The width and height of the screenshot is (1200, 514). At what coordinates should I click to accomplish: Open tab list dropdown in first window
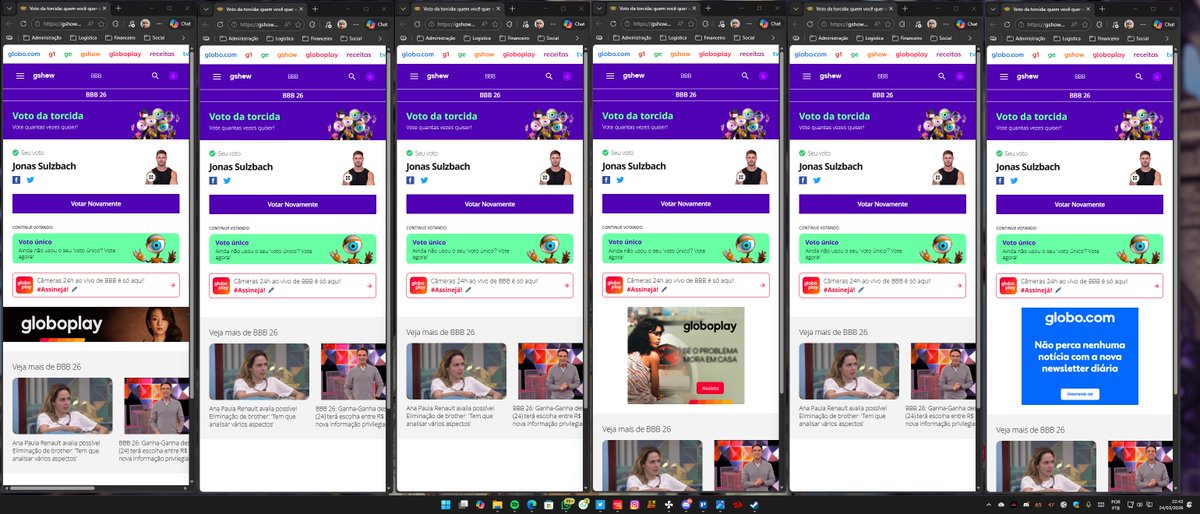point(11,7)
